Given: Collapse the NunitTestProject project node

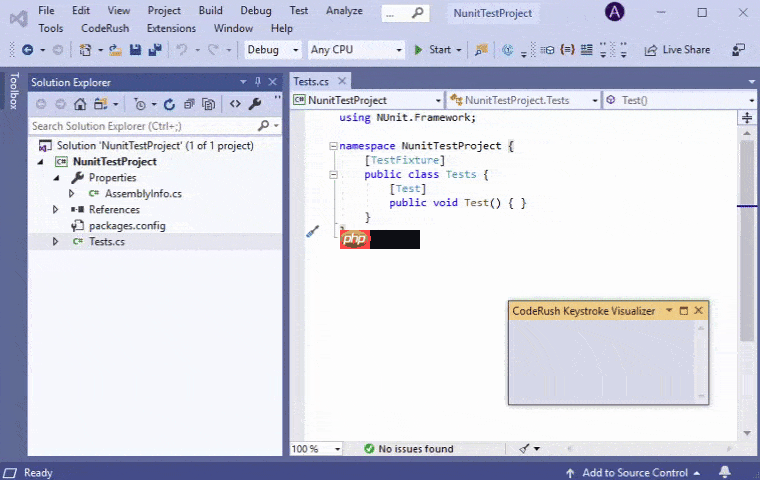Looking at the screenshot, I should click(41, 162).
